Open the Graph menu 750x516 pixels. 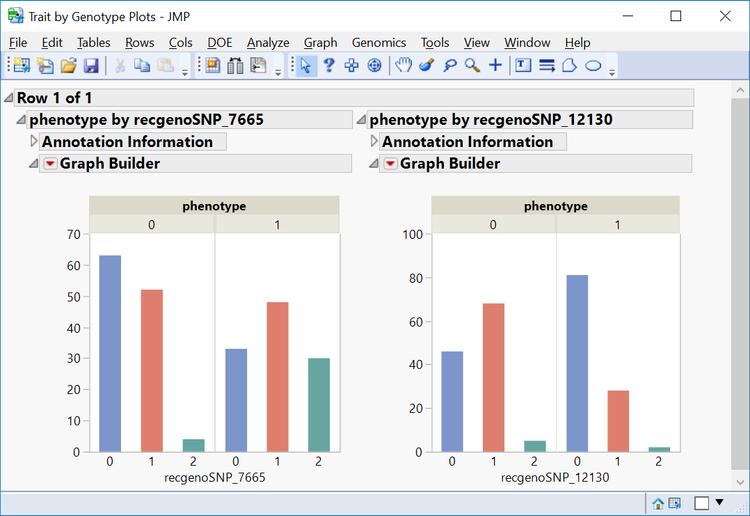point(320,43)
